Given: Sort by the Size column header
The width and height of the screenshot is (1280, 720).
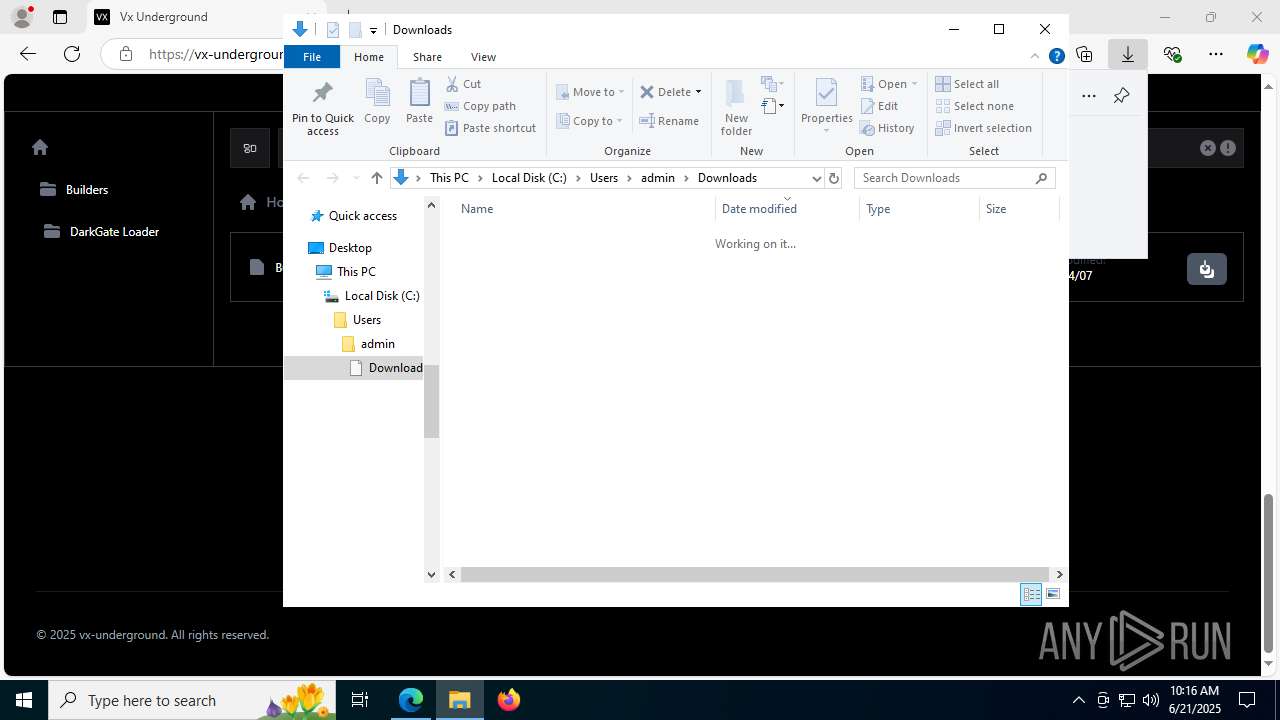Looking at the screenshot, I should 1018,209.
